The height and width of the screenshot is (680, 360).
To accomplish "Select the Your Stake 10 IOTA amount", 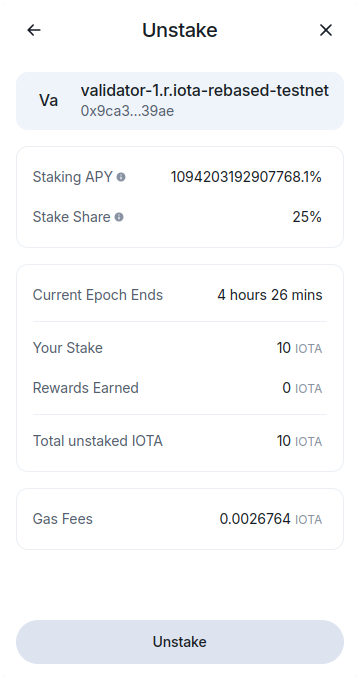I will (x=299, y=348).
